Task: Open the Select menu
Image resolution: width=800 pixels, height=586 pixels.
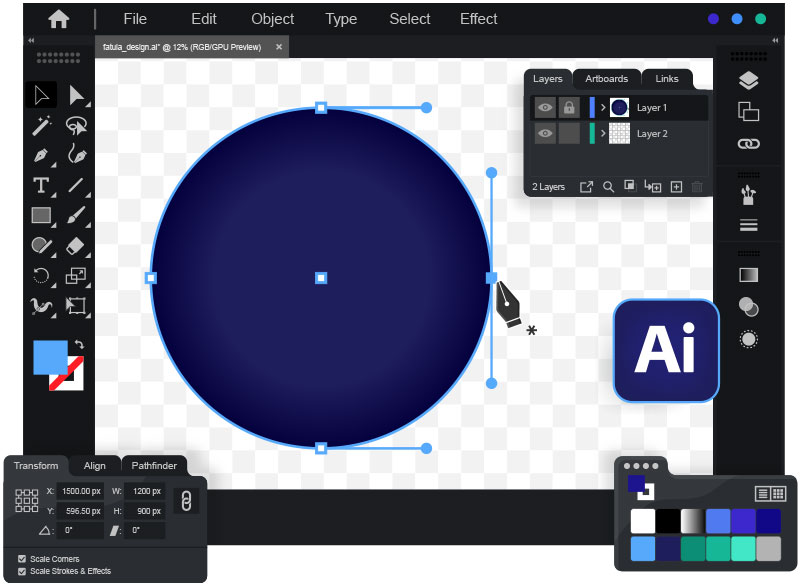Action: coord(410,19)
